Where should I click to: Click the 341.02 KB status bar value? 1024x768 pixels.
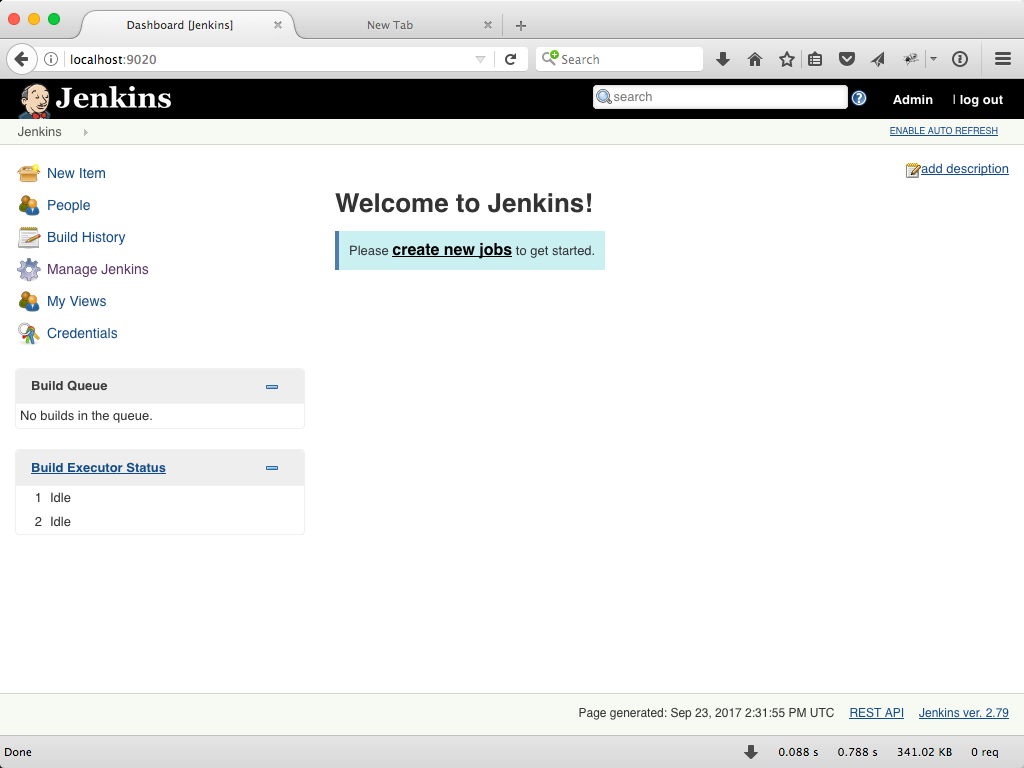click(924, 752)
